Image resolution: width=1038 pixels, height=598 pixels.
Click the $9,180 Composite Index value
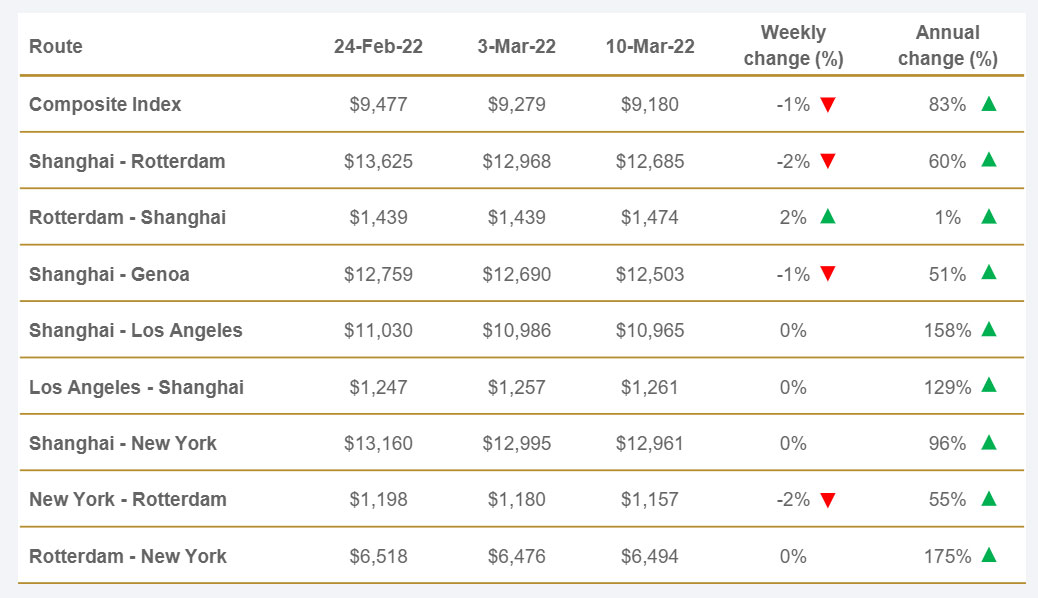click(650, 104)
